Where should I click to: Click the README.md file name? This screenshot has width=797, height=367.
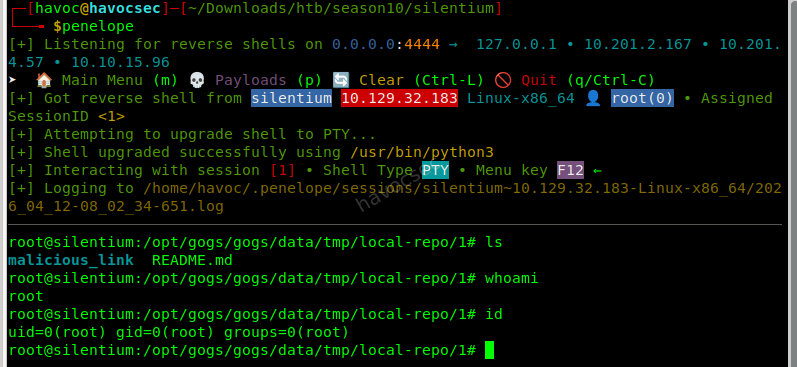(x=192, y=260)
